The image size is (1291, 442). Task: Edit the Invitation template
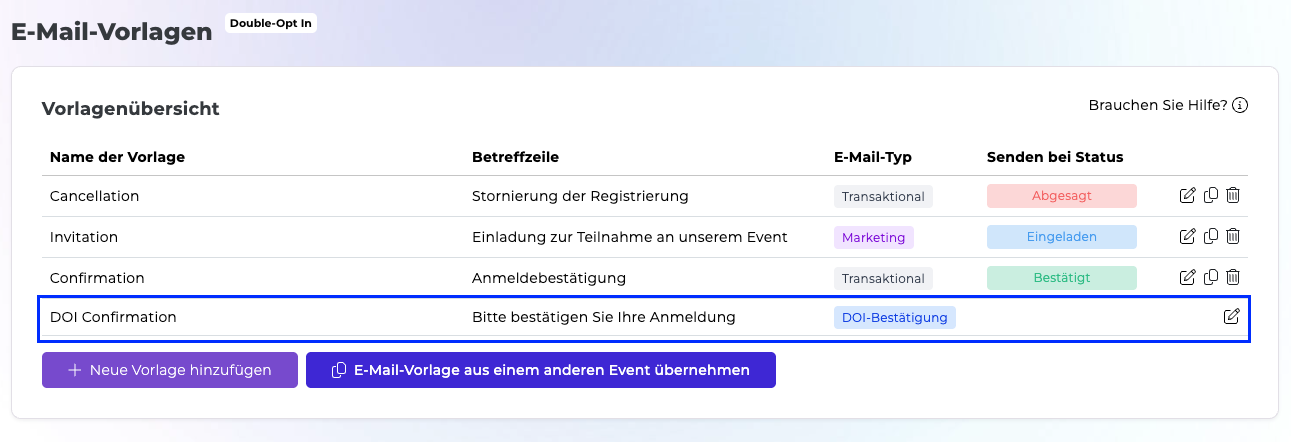click(x=1188, y=237)
